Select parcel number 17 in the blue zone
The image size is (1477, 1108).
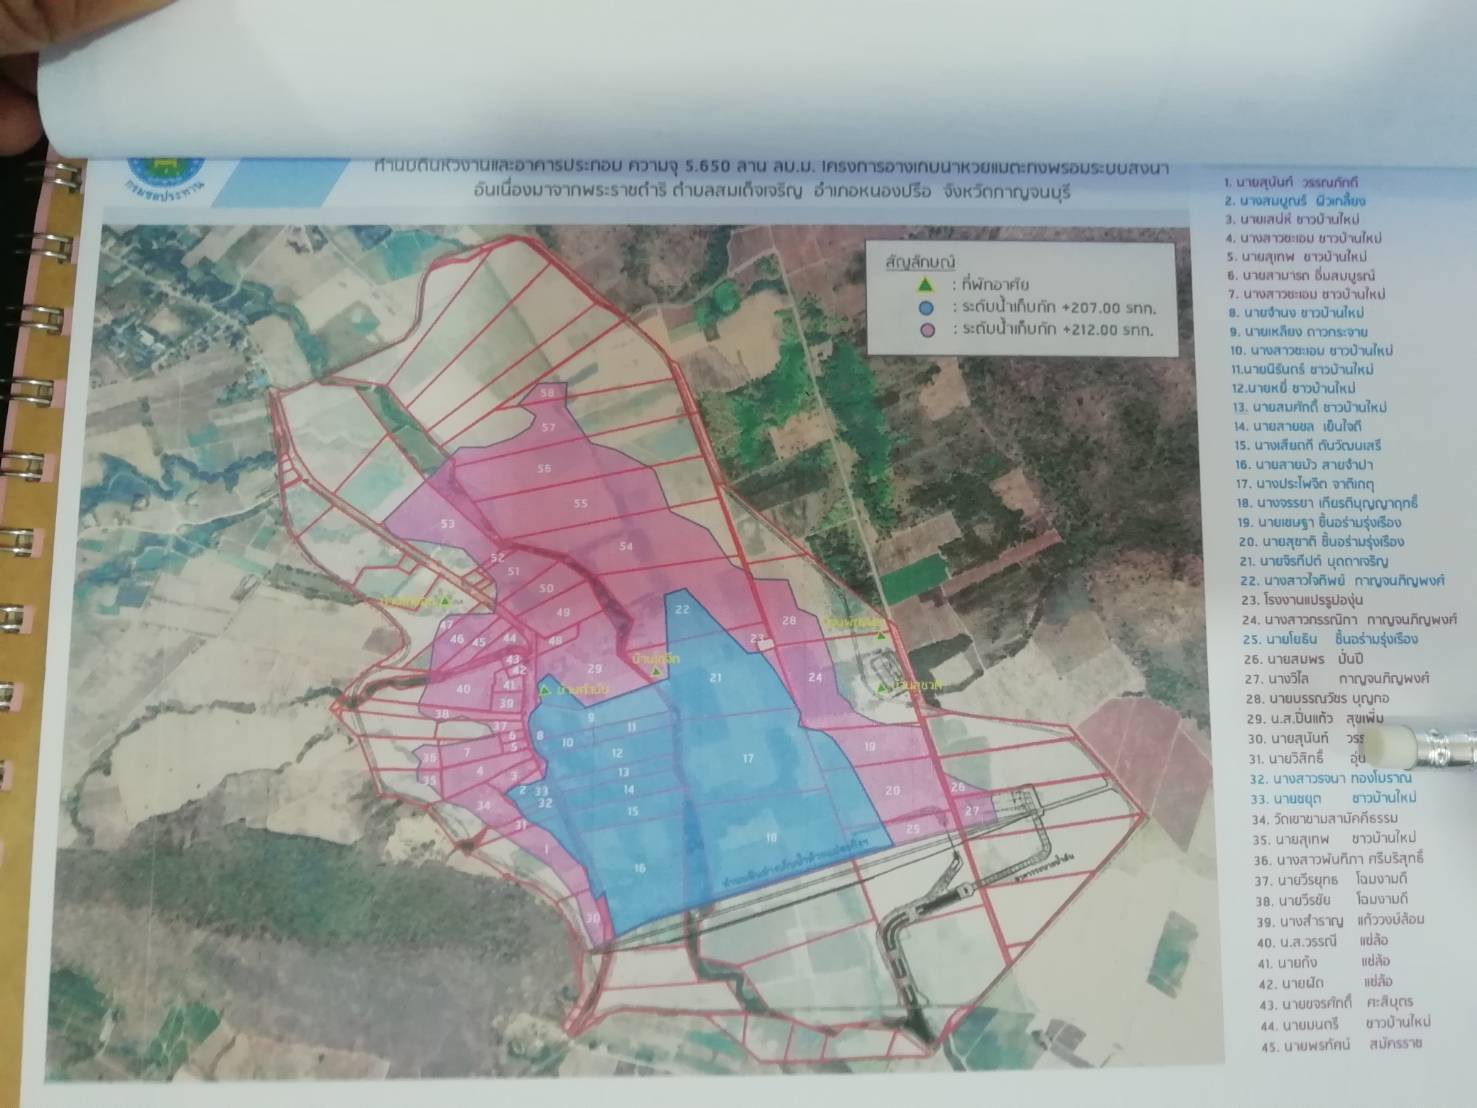tap(747, 759)
